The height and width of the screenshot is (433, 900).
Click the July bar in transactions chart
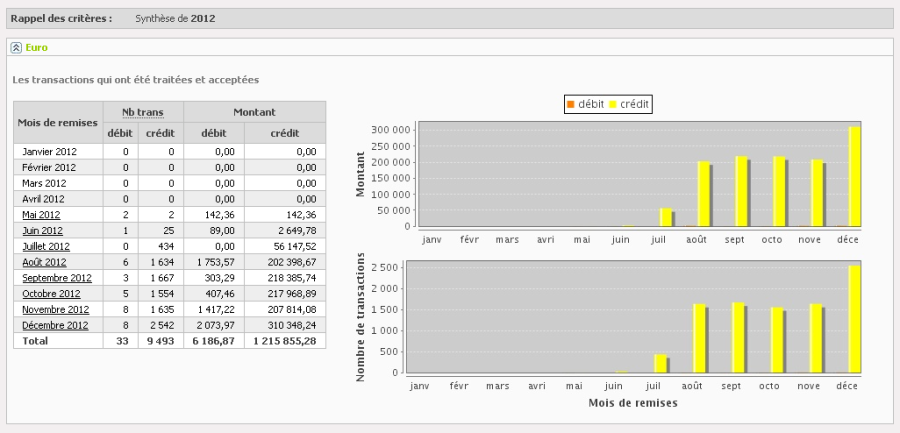click(660, 364)
